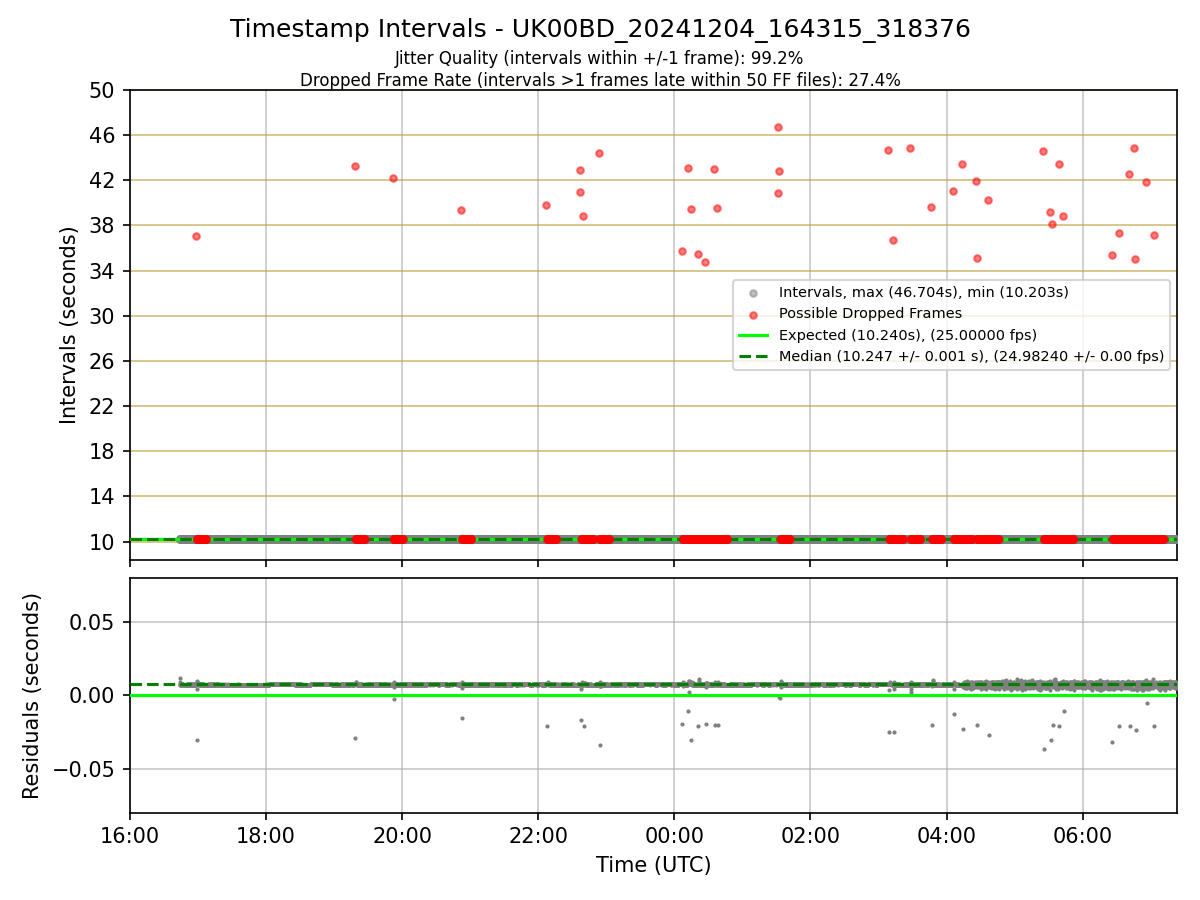Viewport: 1200px width, 900px height.
Task: Select legend entry 'Expected (10.240s), (25.00000 fps)'
Action: (x=908, y=335)
